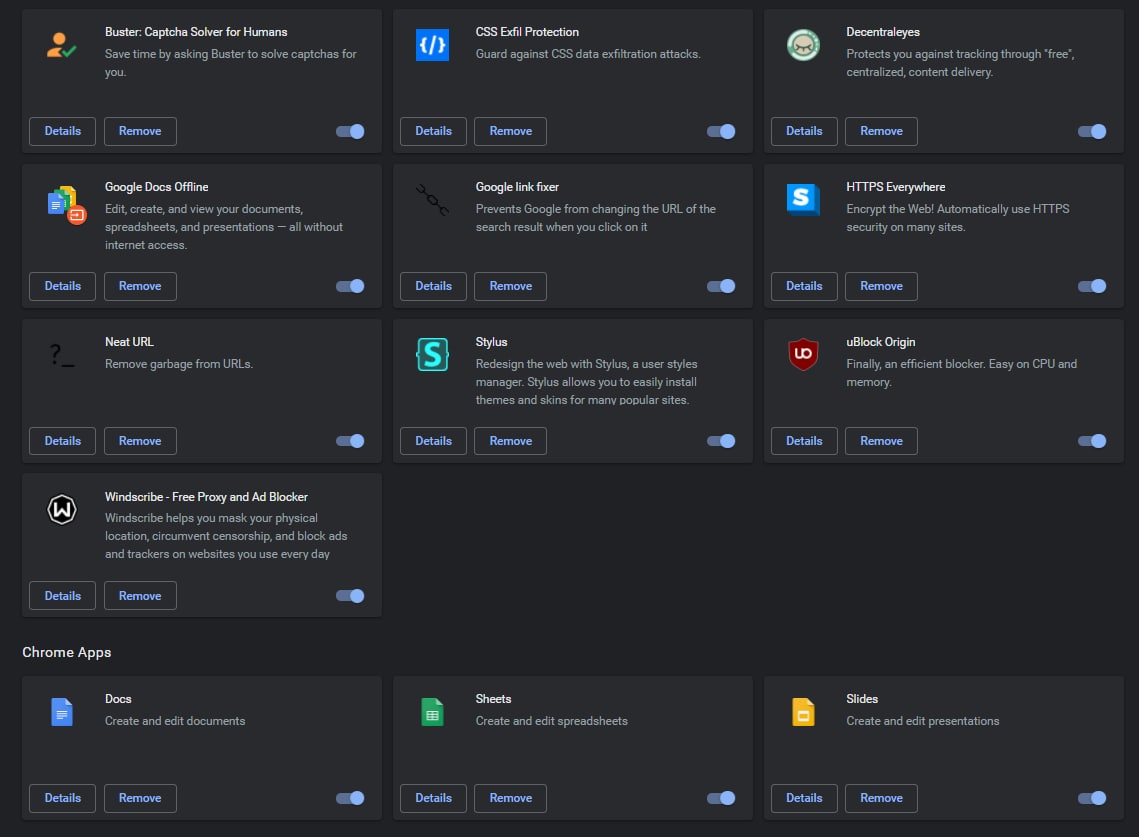Image resolution: width=1139 pixels, height=837 pixels.
Task: Click the Decentraleyes extension icon
Action: [803, 45]
